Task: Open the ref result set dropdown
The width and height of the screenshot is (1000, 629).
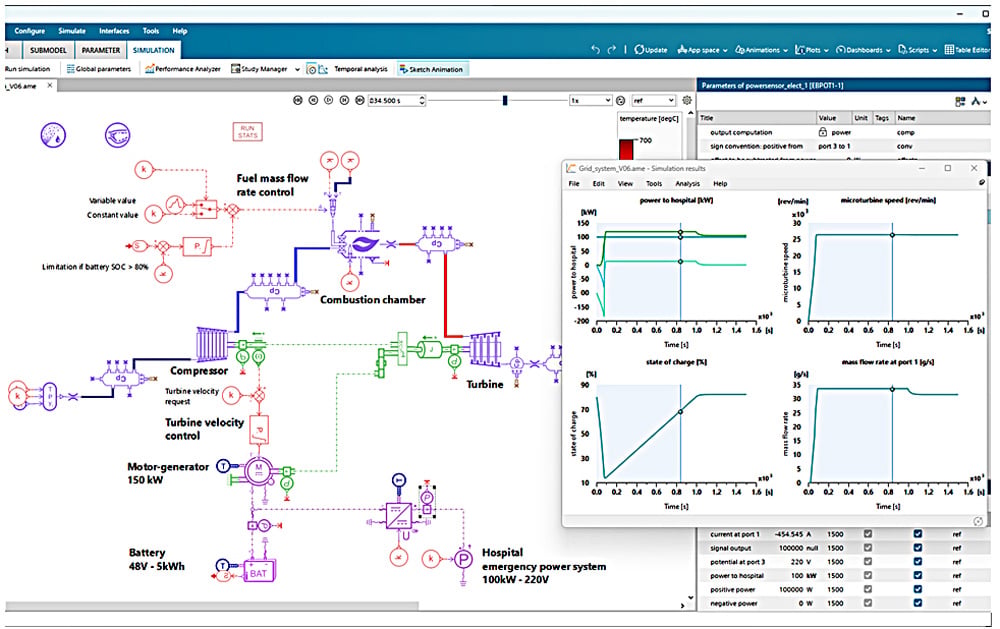Action: point(653,101)
